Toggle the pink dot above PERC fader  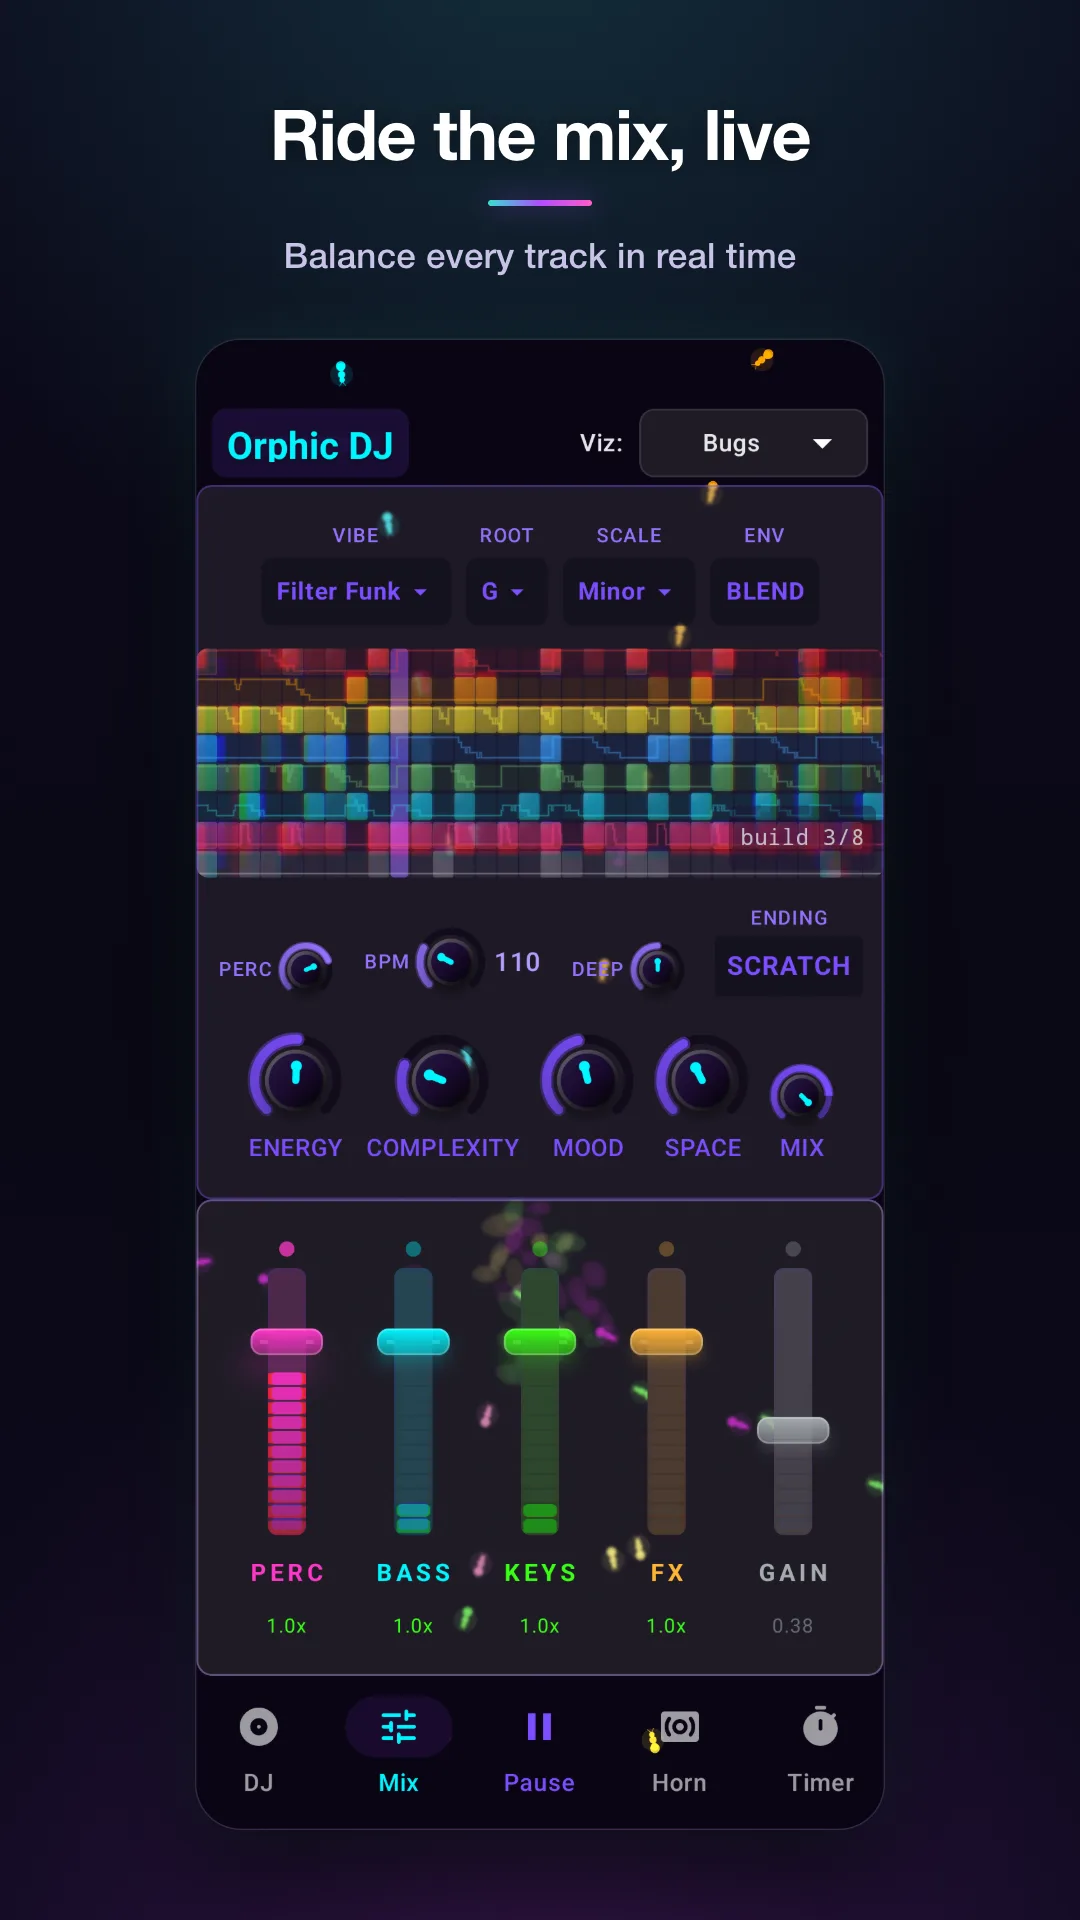point(287,1249)
